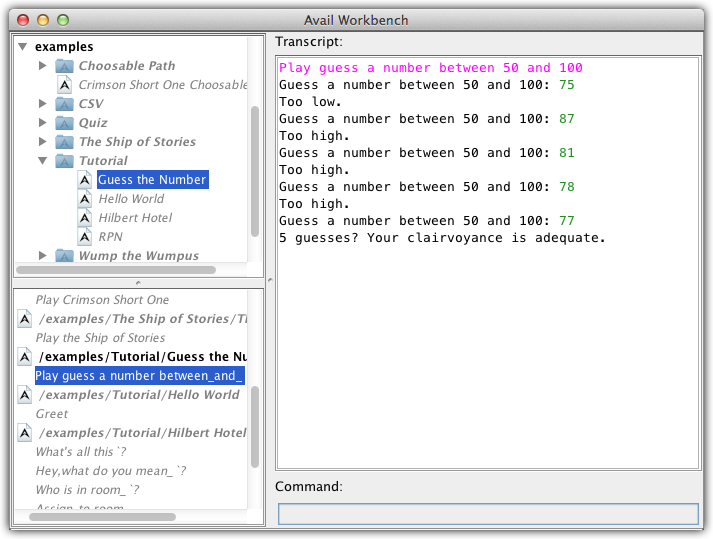Expand the CSV folder

(43, 104)
